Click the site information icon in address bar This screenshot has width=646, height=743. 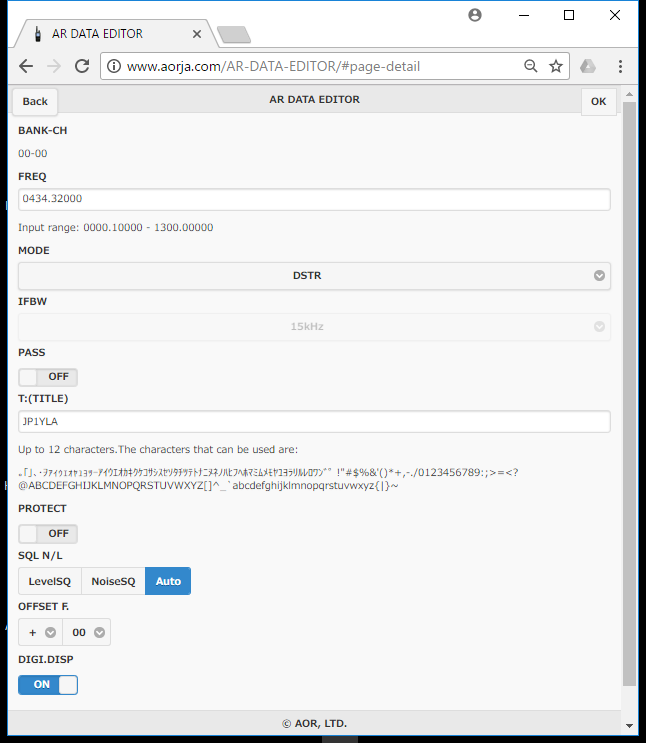click(113, 67)
